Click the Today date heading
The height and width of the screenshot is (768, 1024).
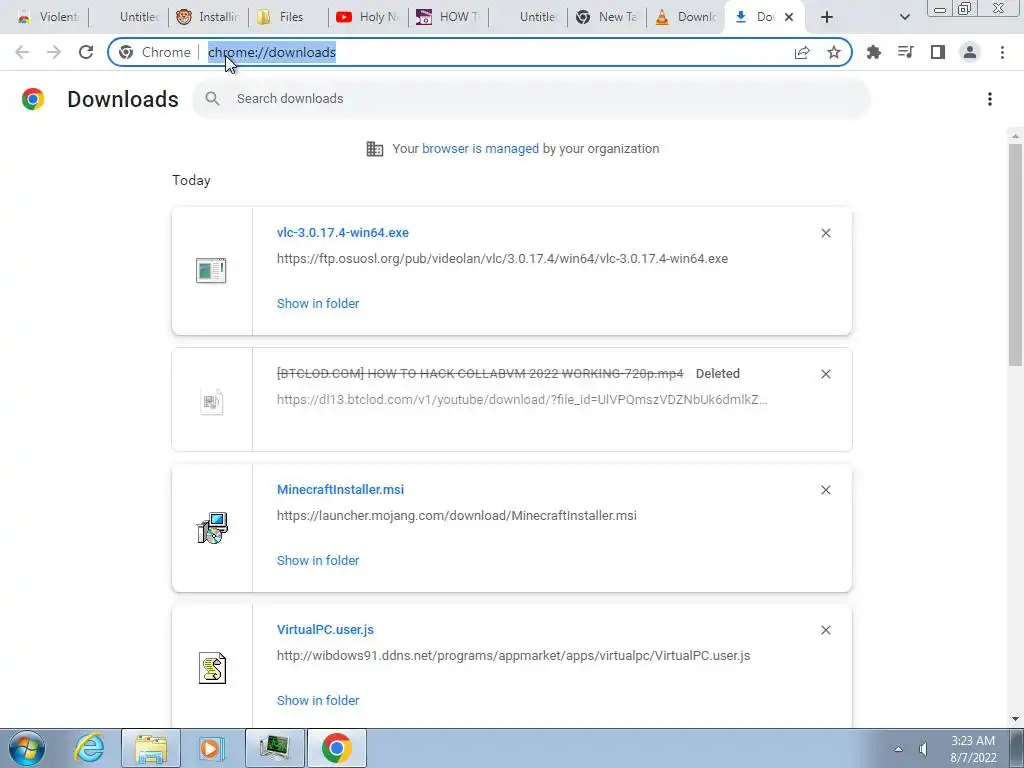[191, 180]
